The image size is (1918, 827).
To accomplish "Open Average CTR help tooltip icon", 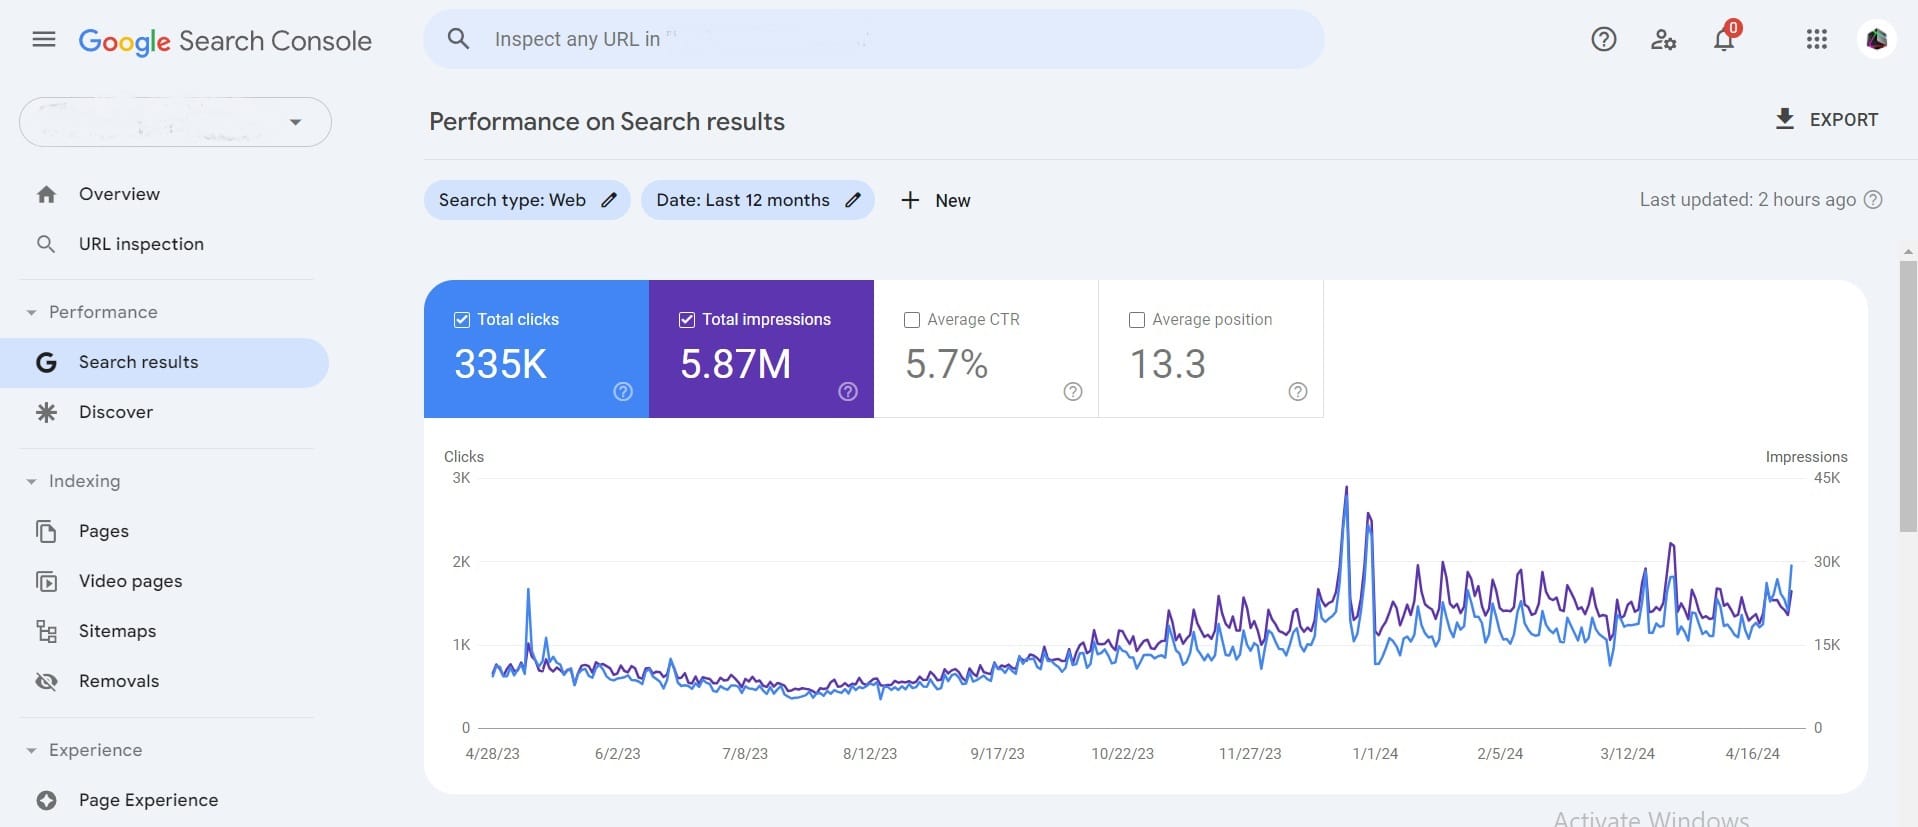I will click(1073, 391).
